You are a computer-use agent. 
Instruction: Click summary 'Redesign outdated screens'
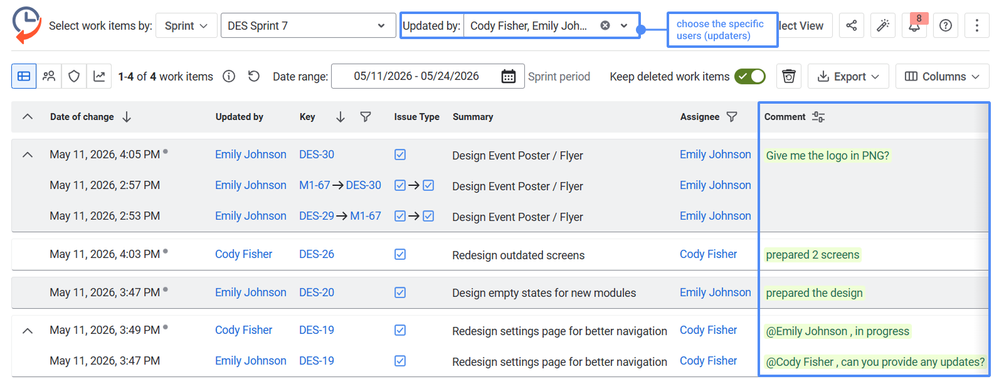518,255
